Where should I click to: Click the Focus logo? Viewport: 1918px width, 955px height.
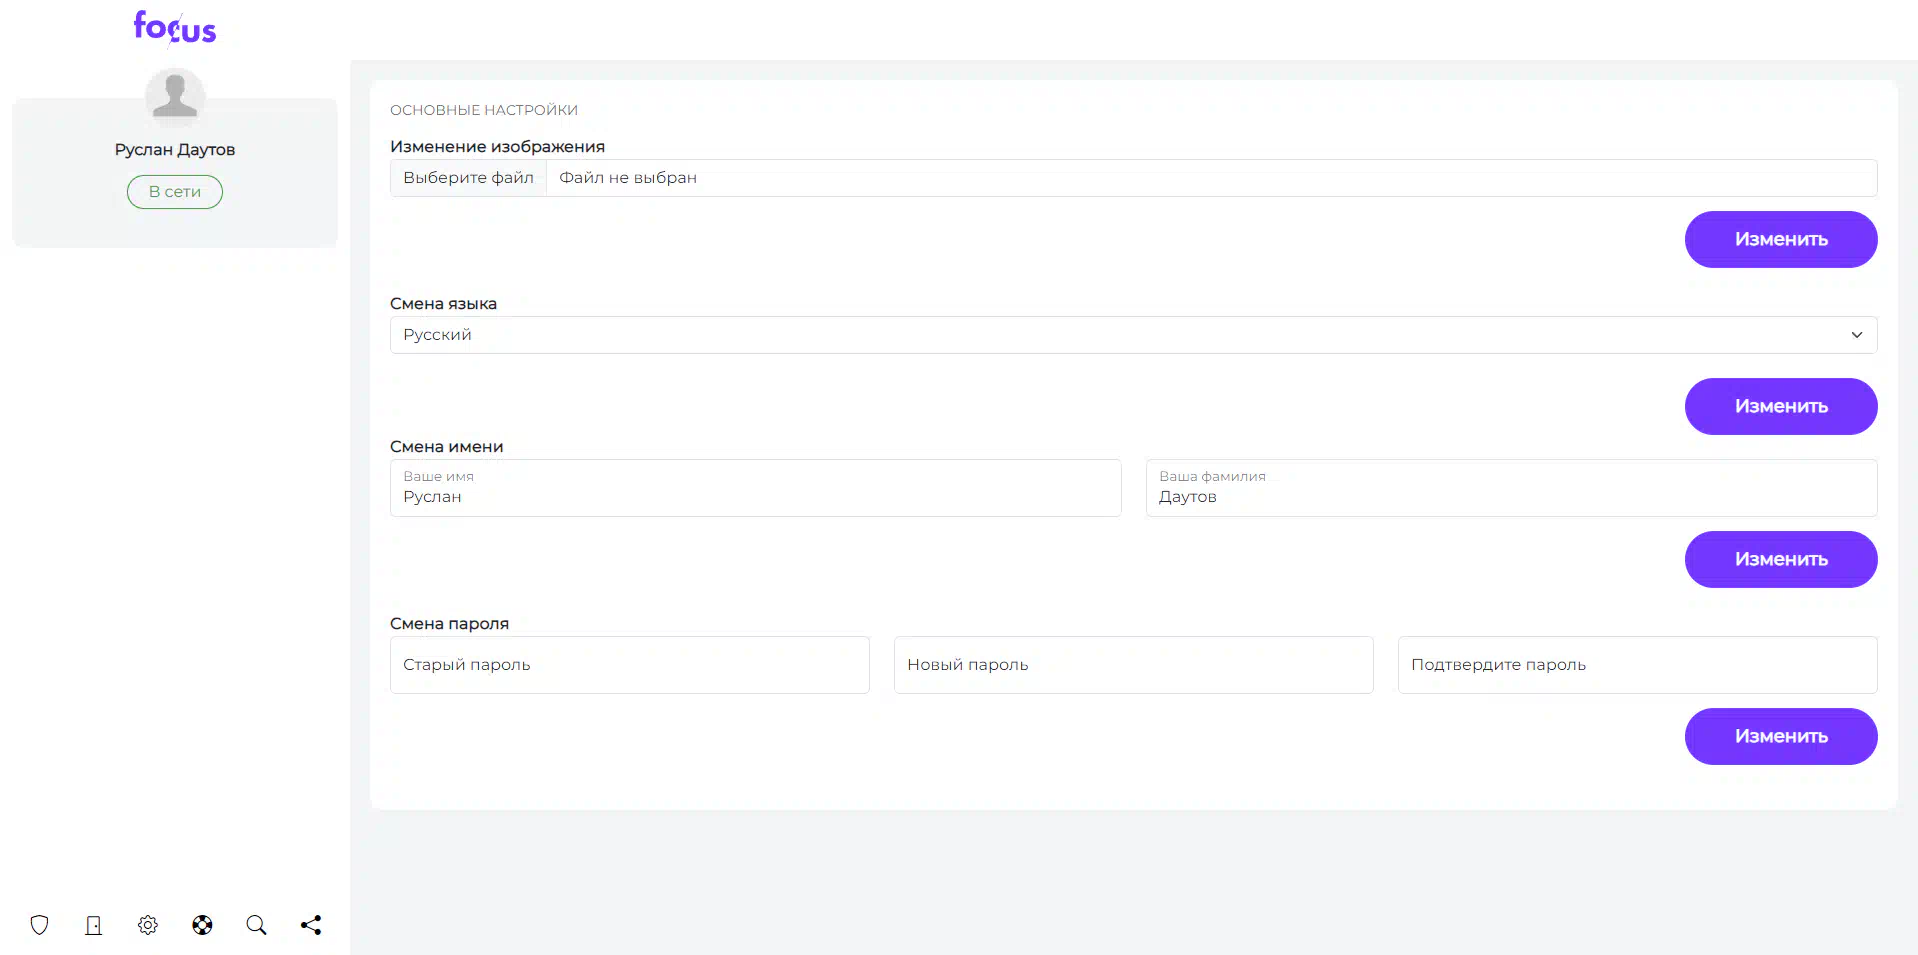coord(175,27)
